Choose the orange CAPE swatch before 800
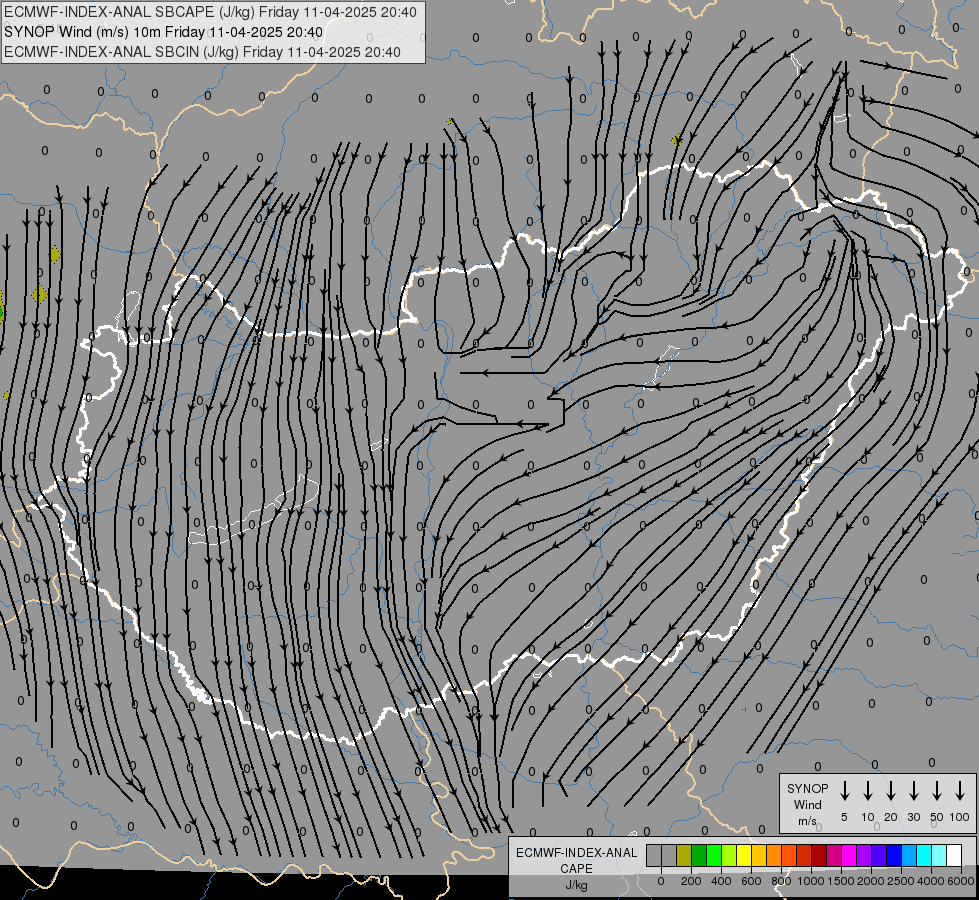This screenshot has width=979, height=900. [x=774, y=855]
